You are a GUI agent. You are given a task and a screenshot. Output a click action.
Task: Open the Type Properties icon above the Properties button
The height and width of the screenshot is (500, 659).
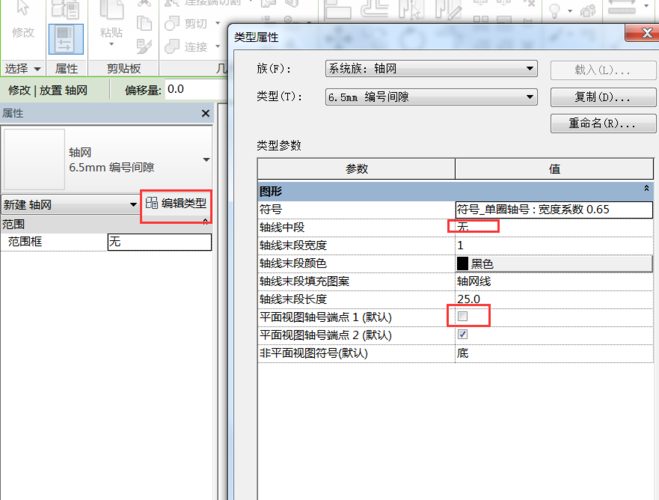tap(66, 9)
